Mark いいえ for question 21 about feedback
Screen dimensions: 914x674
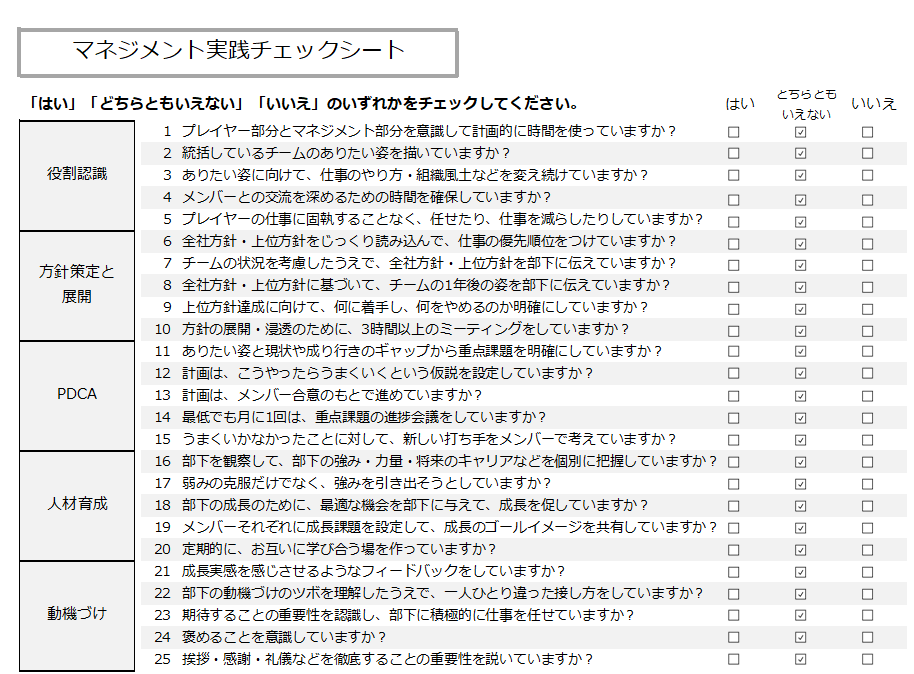867,572
